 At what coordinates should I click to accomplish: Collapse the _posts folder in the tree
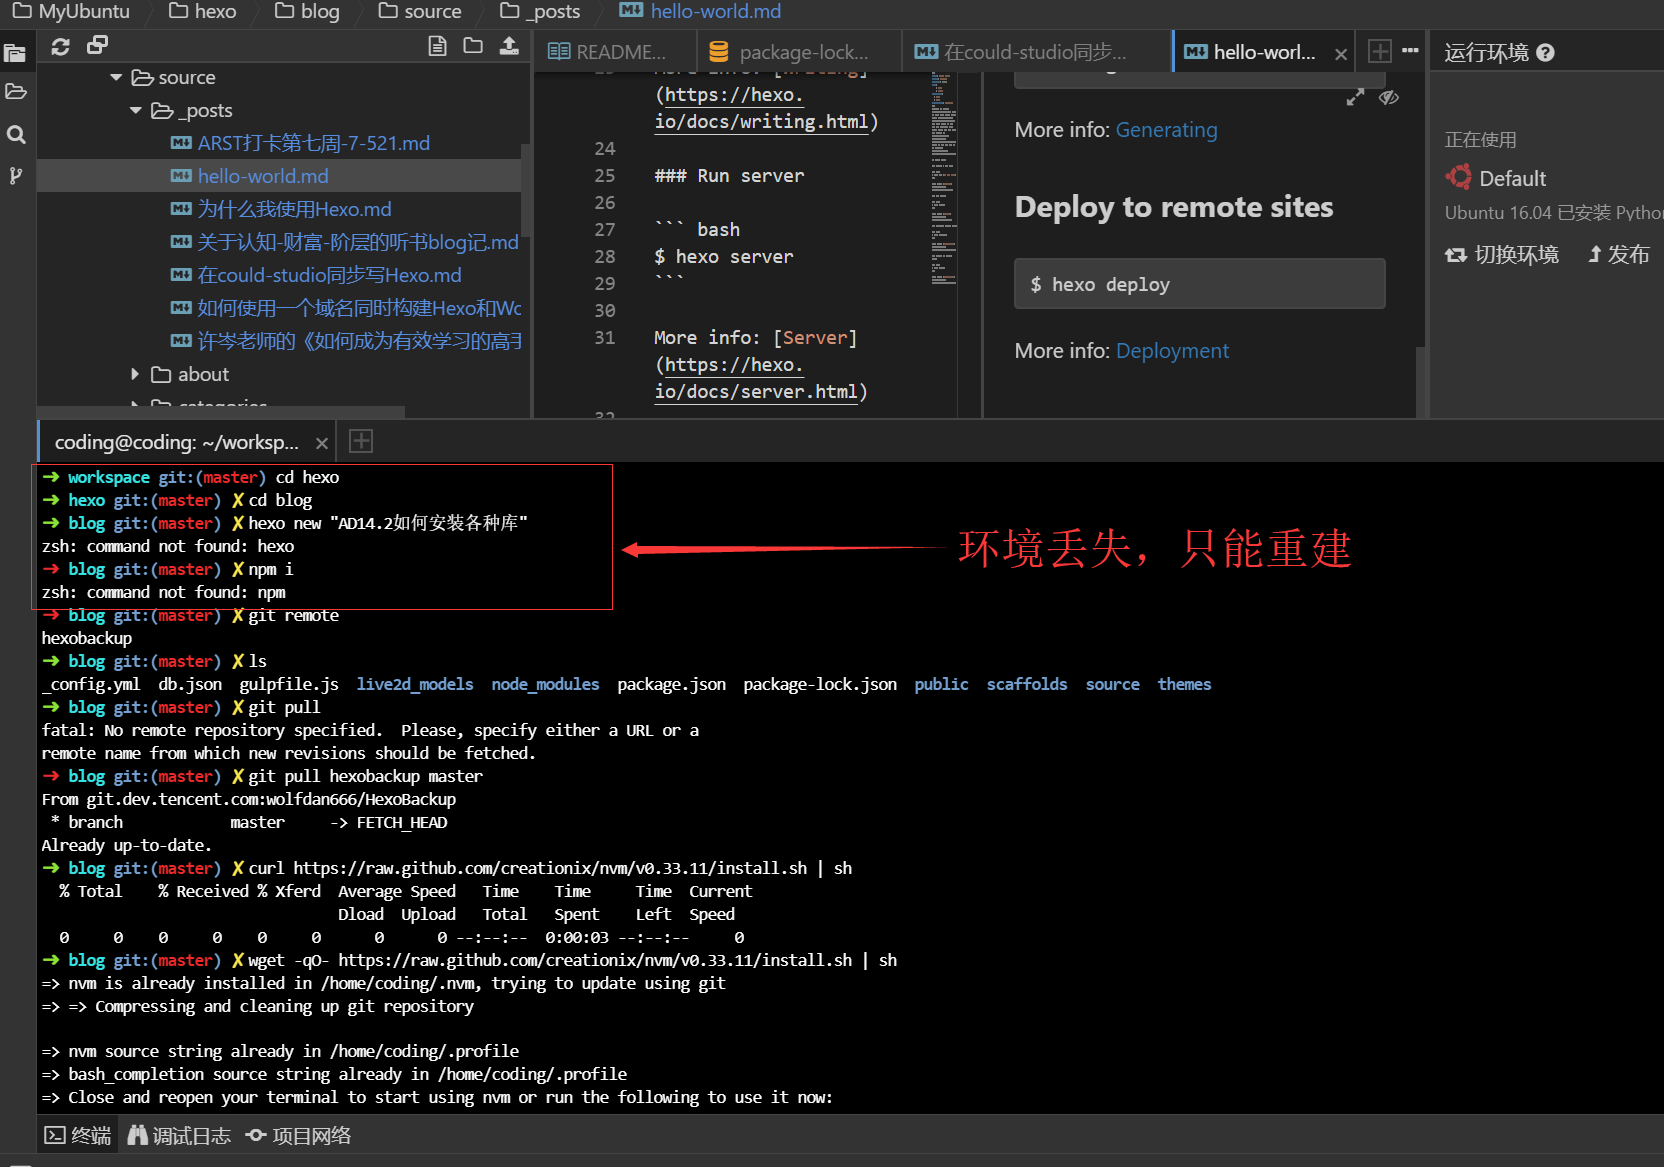pyautogui.click(x=136, y=110)
